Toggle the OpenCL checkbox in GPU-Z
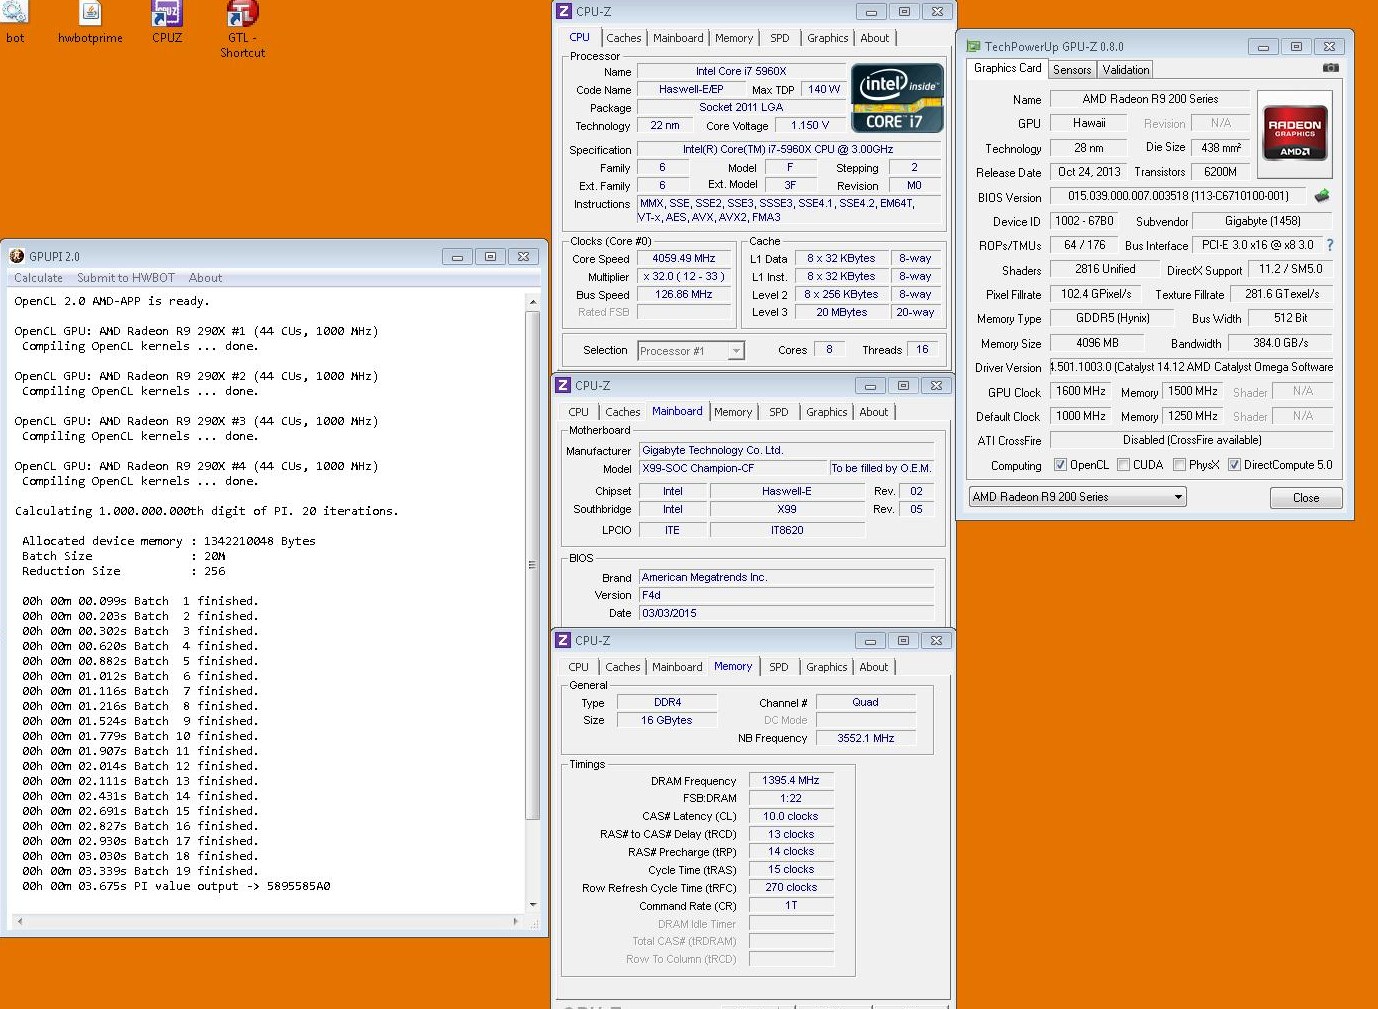Viewport: 1378px width, 1009px height. coord(1060,465)
